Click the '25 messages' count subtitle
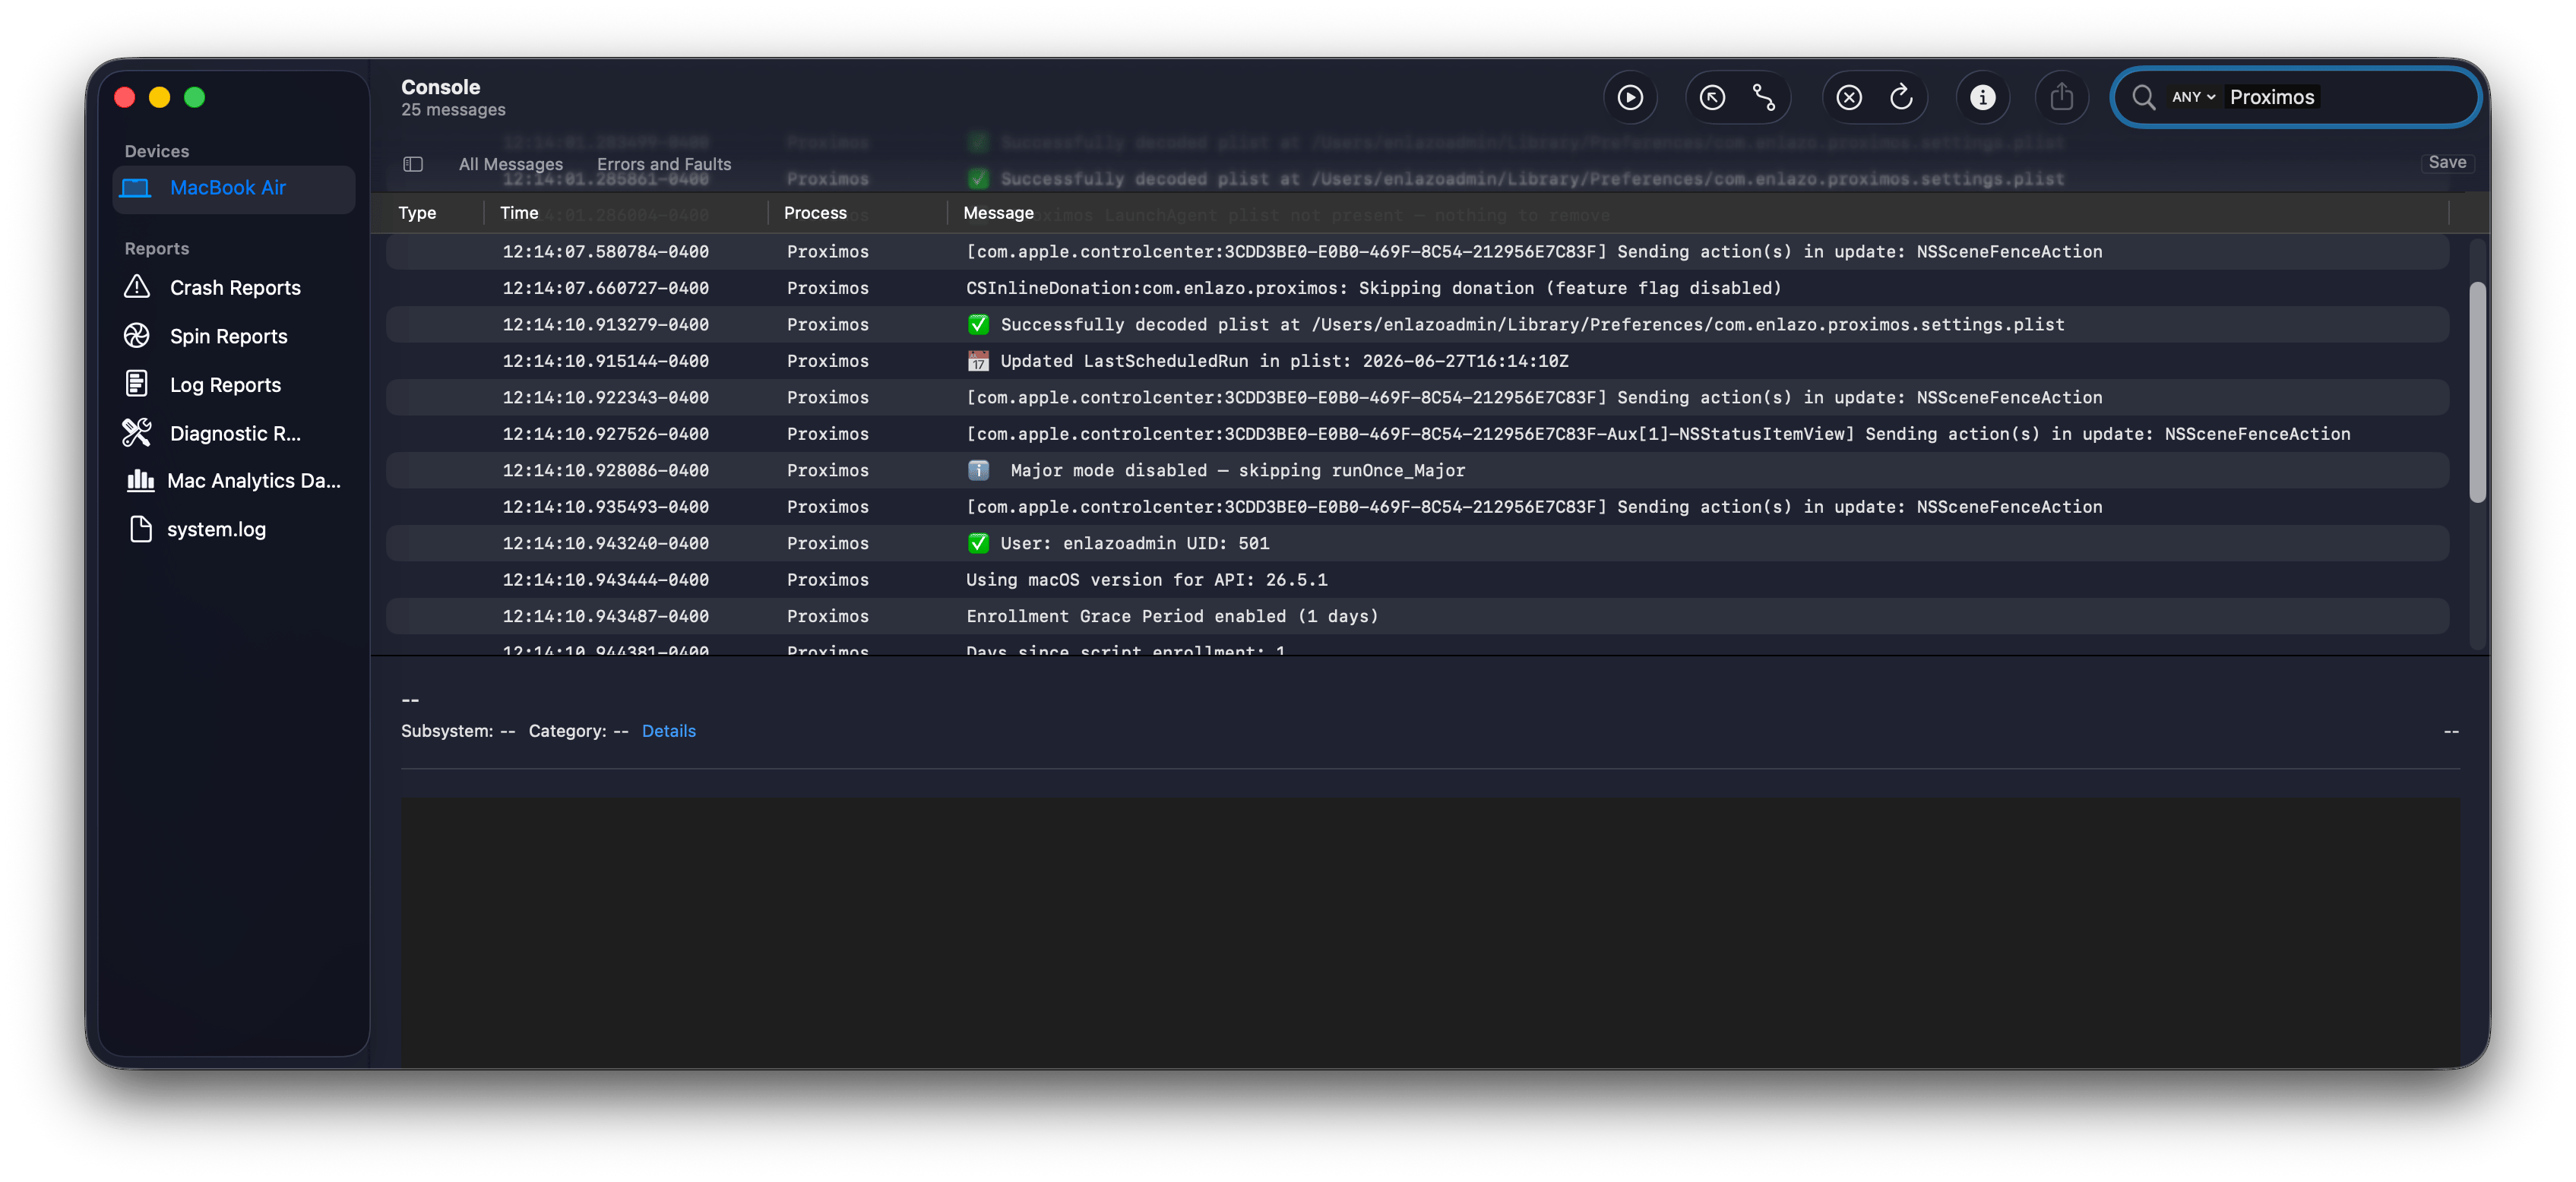Image resolution: width=2576 pixels, height=1182 pixels. (x=453, y=110)
